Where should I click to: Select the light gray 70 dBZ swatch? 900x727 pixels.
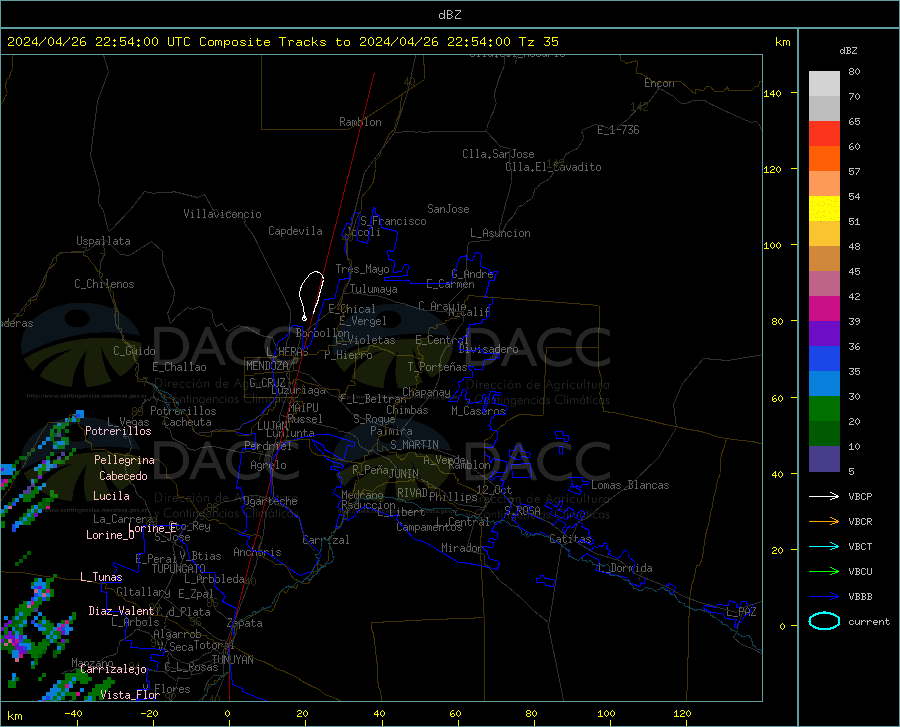(x=824, y=84)
